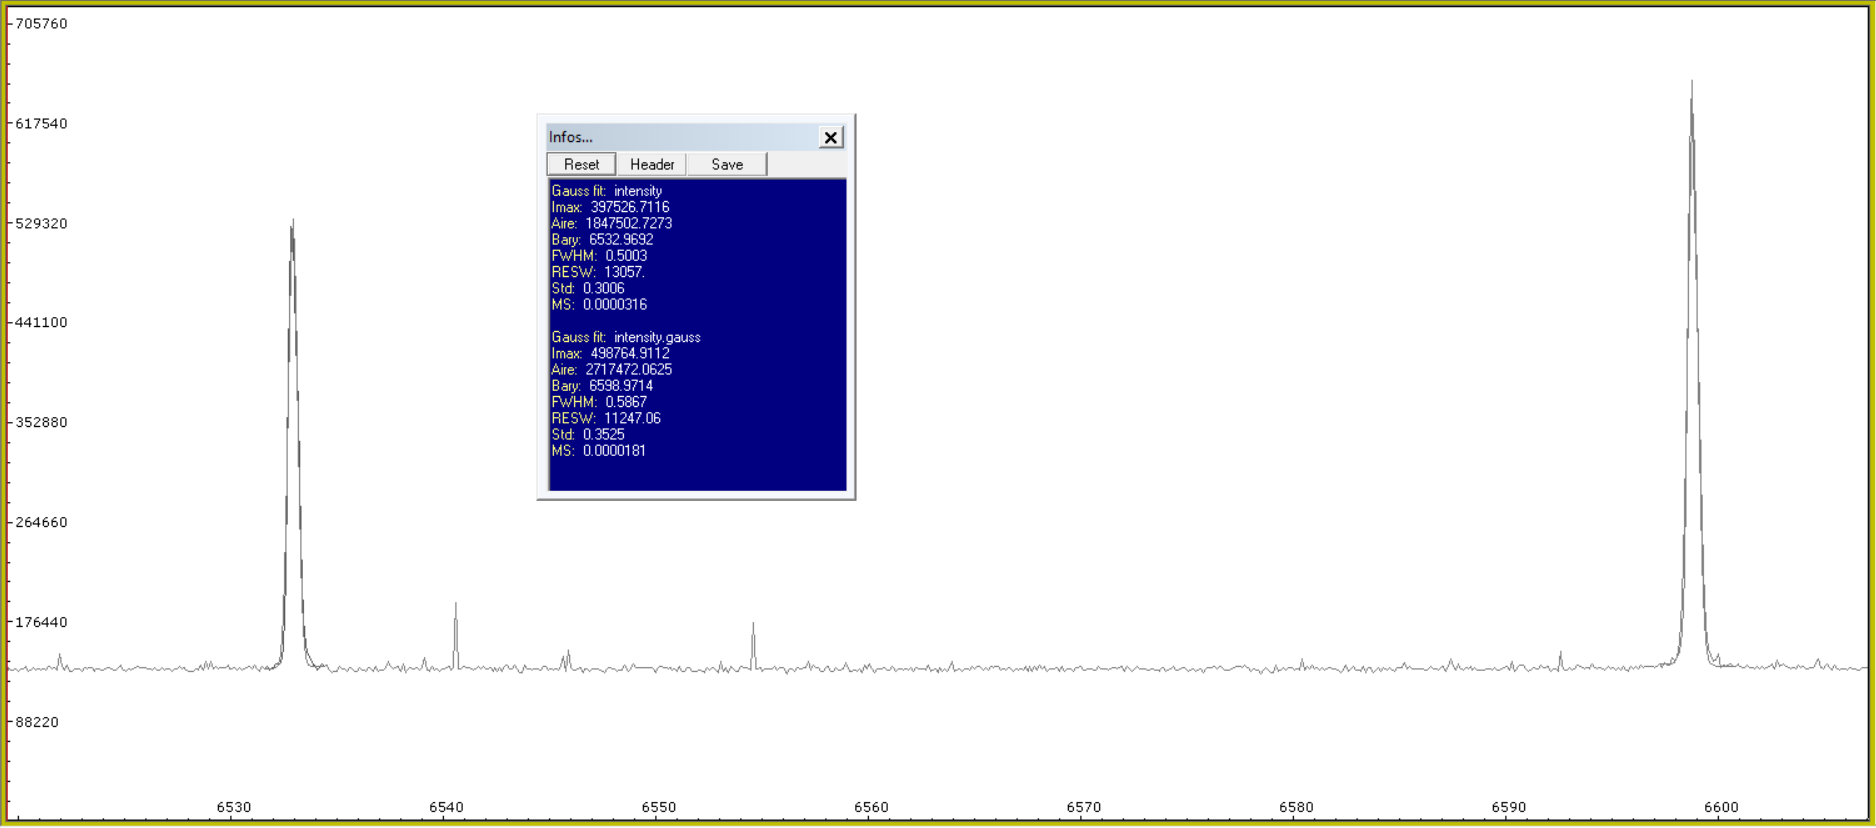Click the Reset button in Infos dialog
The height and width of the screenshot is (828, 1876).
click(x=581, y=165)
